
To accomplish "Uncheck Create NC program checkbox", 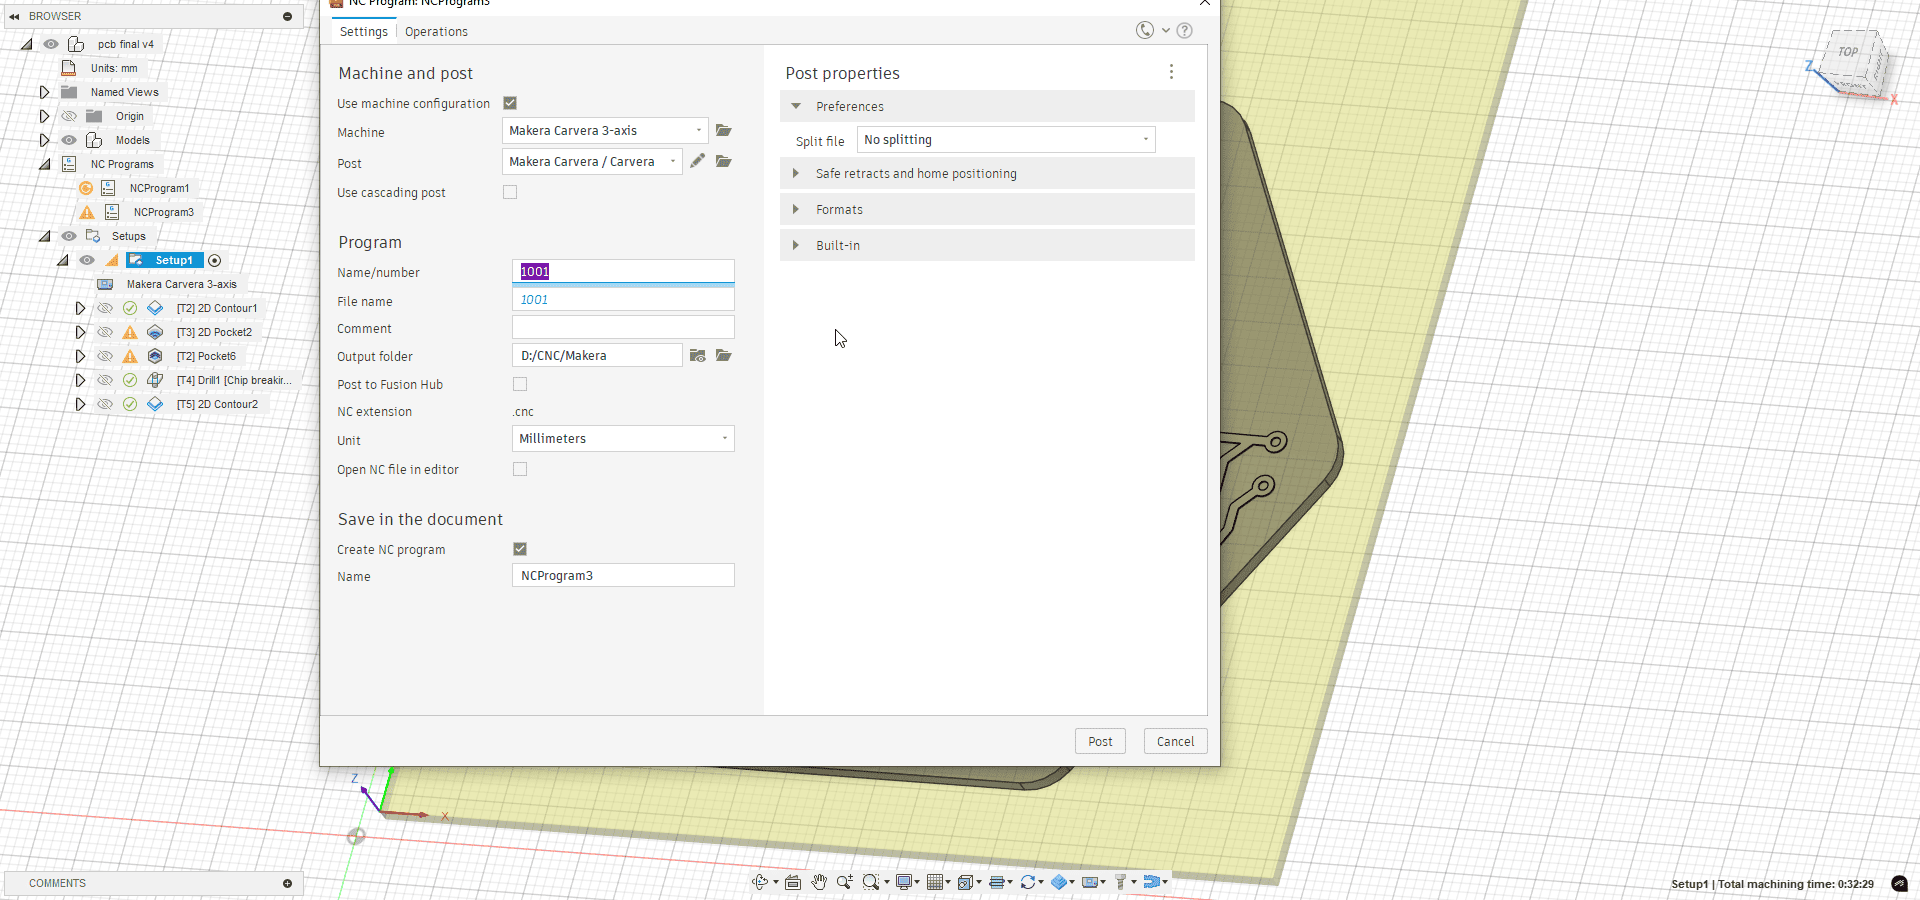I will 520,549.
